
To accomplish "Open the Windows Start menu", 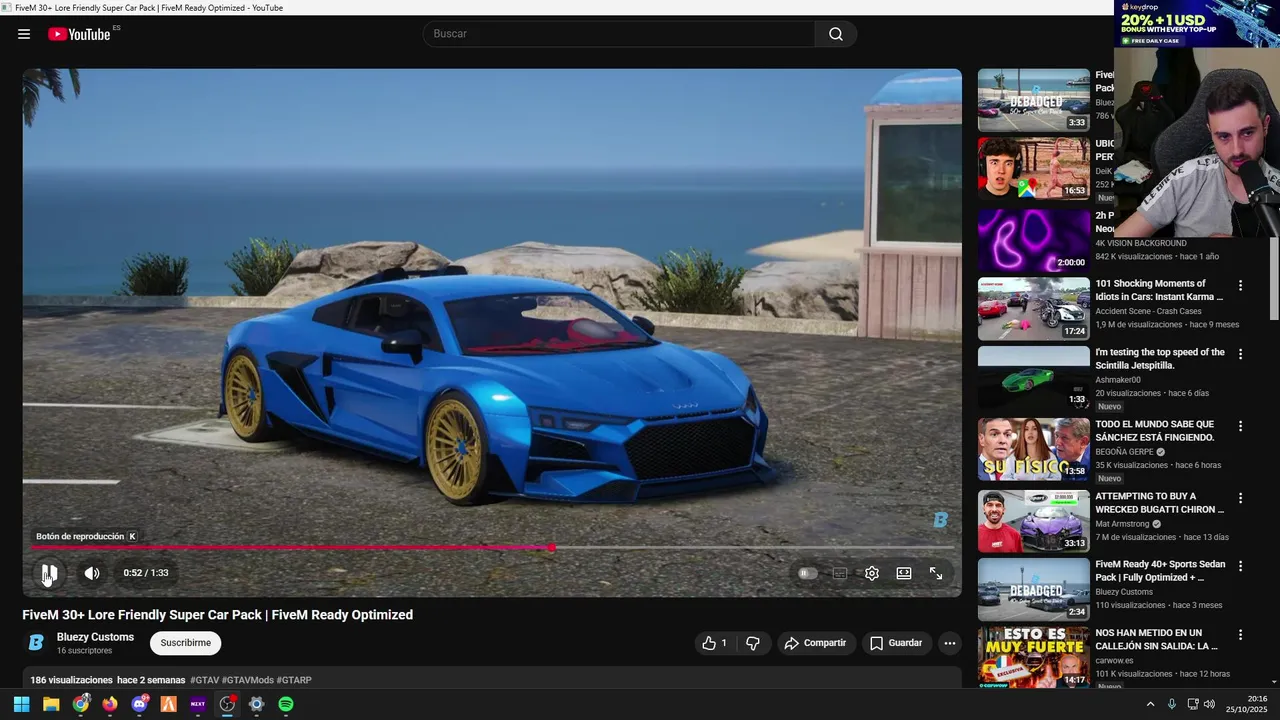I will coord(21,704).
